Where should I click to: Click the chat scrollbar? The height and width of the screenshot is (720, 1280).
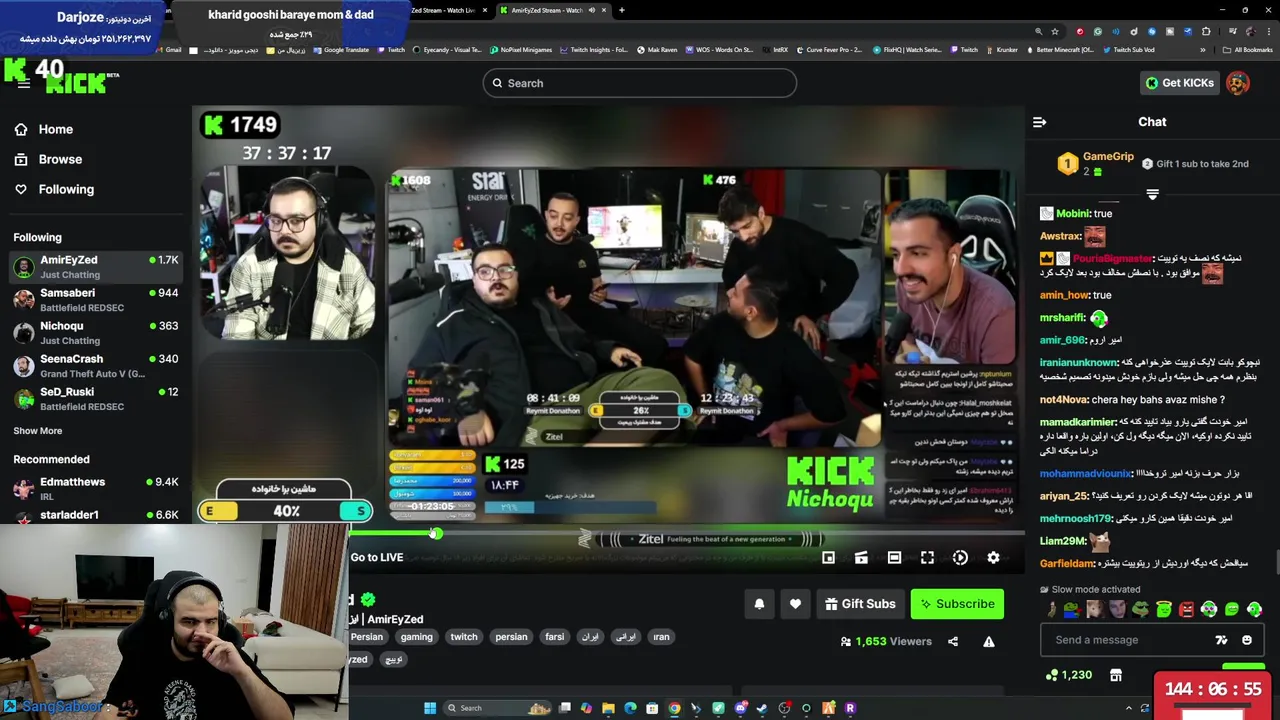pos(1276,563)
